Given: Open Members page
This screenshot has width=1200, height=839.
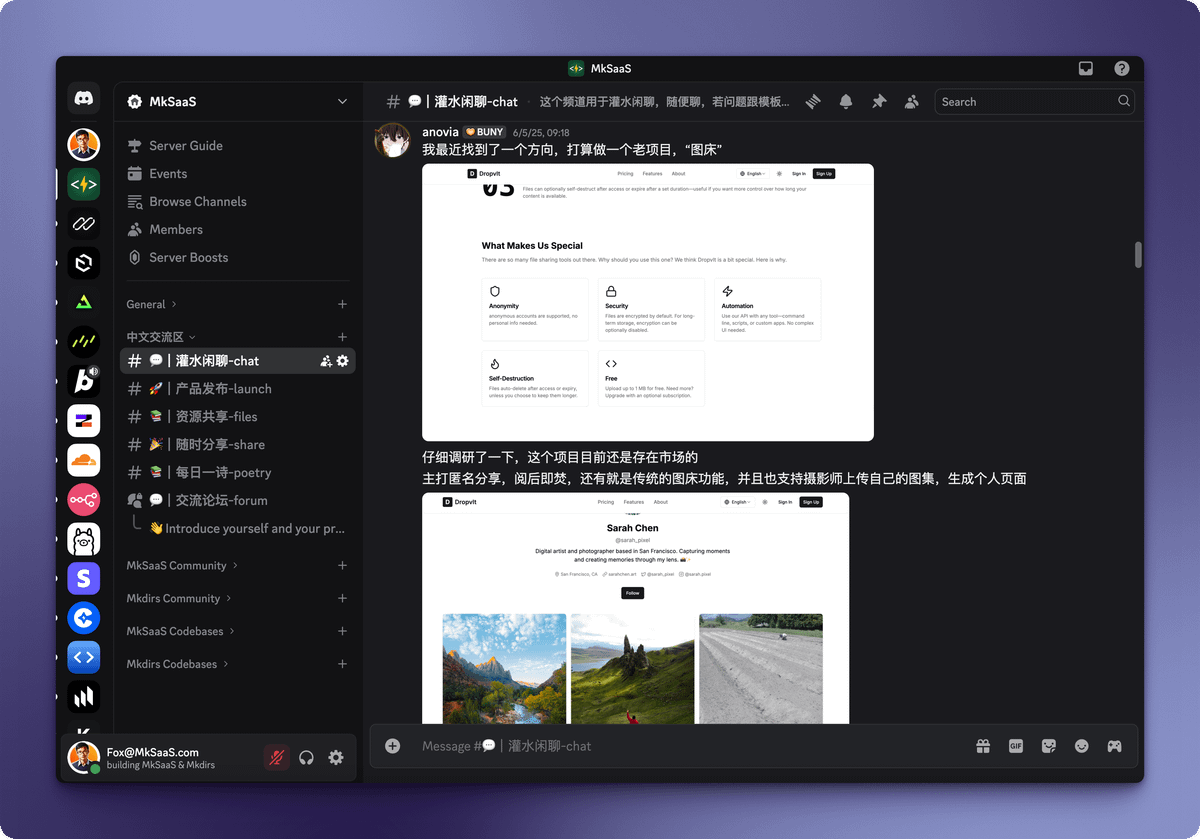Looking at the screenshot, I should [x=238, y=229].
